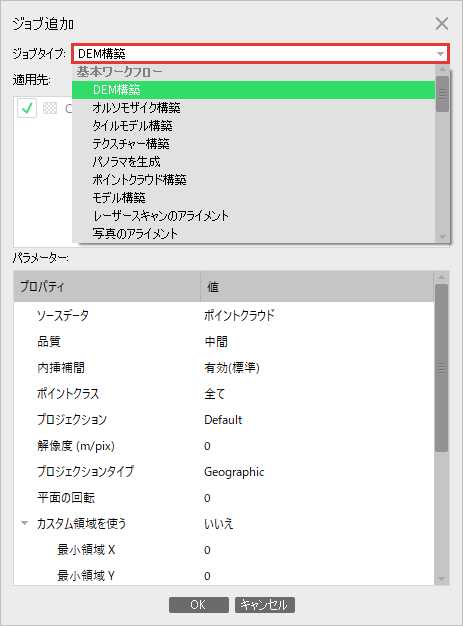Click the parameter table scroll-up arrow
The width and height of the screenshot is (463, 626).
click(x=441, y=277)
